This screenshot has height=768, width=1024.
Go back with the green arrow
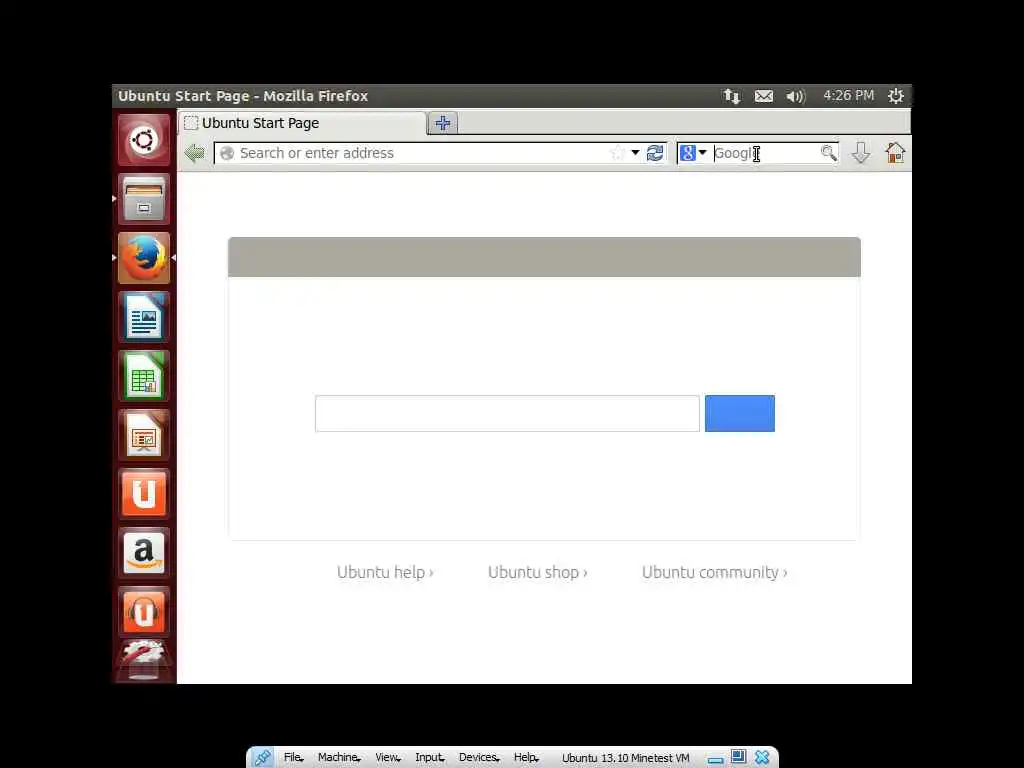tap(195, 153)
